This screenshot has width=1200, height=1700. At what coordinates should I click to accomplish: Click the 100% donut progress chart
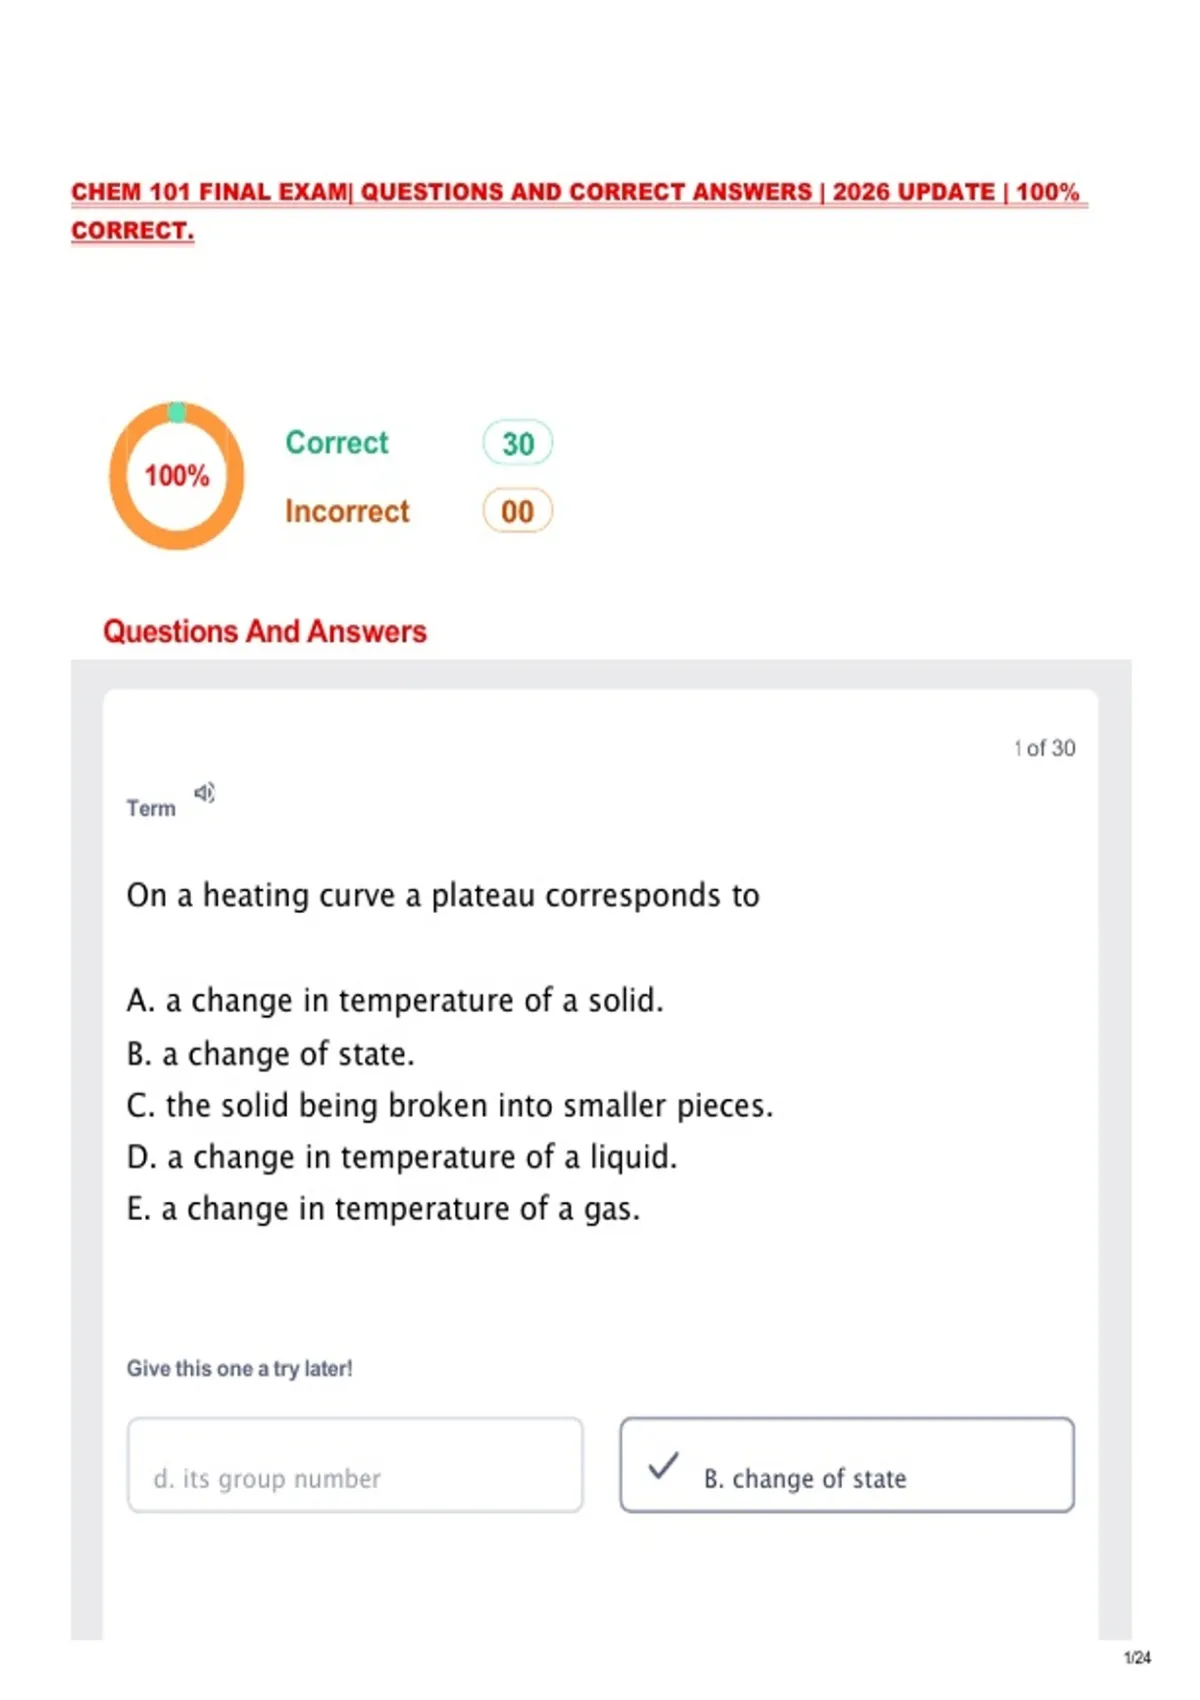[x=177, y=476]
